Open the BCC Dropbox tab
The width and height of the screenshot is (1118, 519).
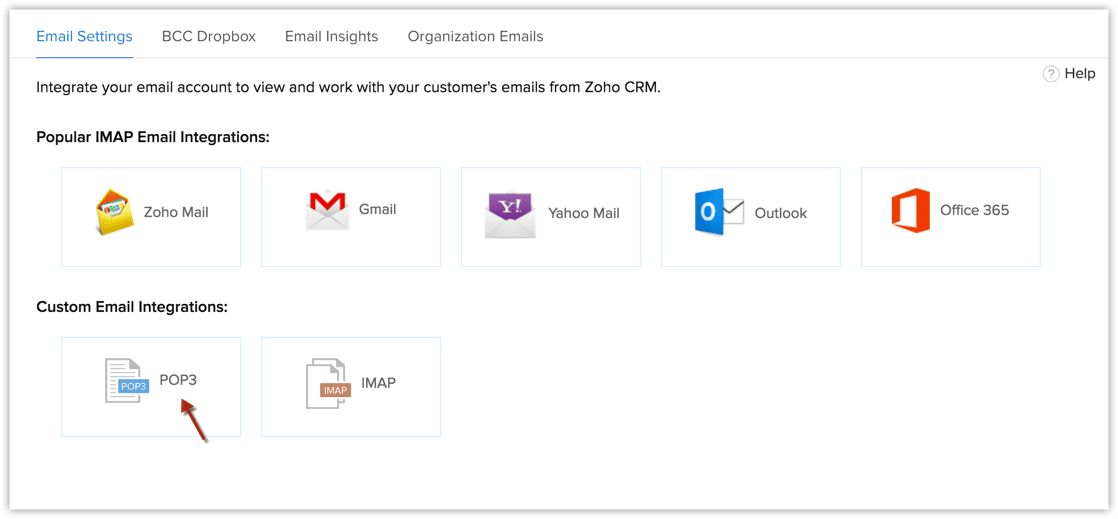(x=209, y=36)
